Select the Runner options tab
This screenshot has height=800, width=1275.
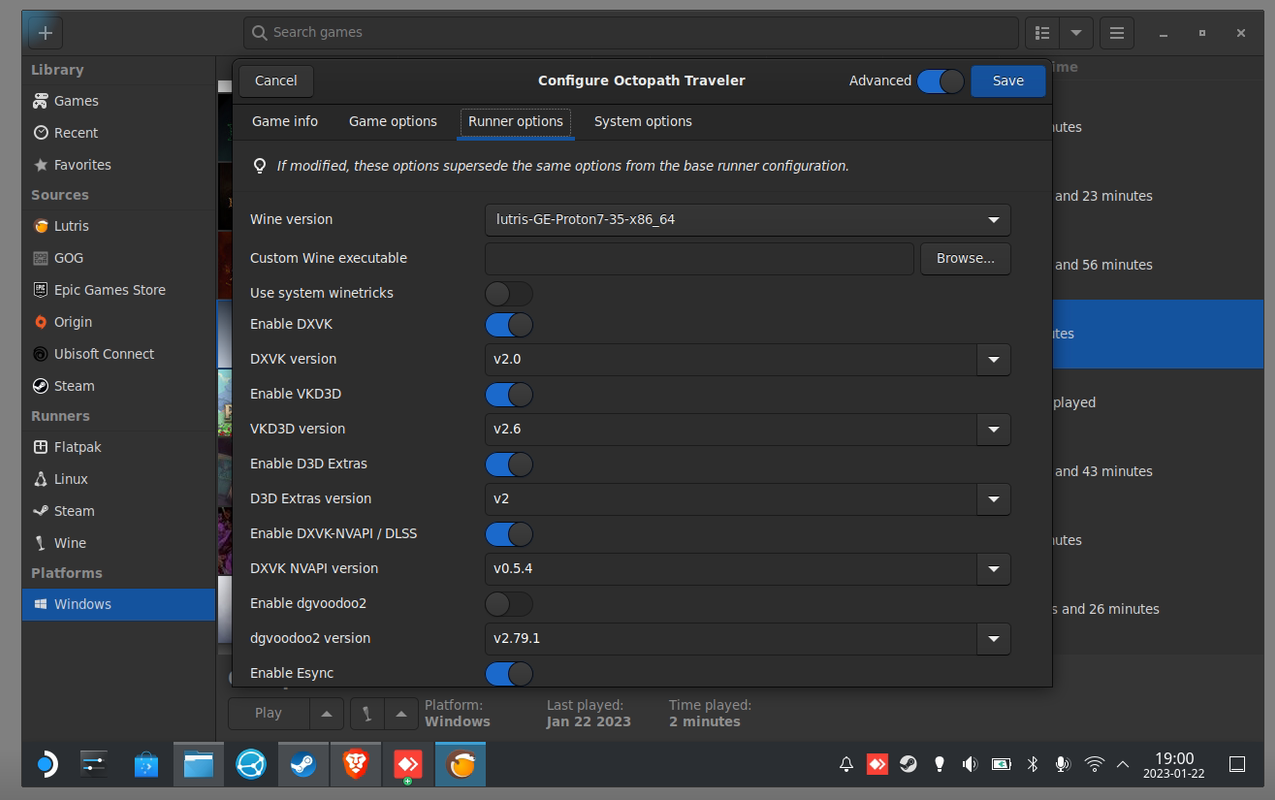click(516, 122)
